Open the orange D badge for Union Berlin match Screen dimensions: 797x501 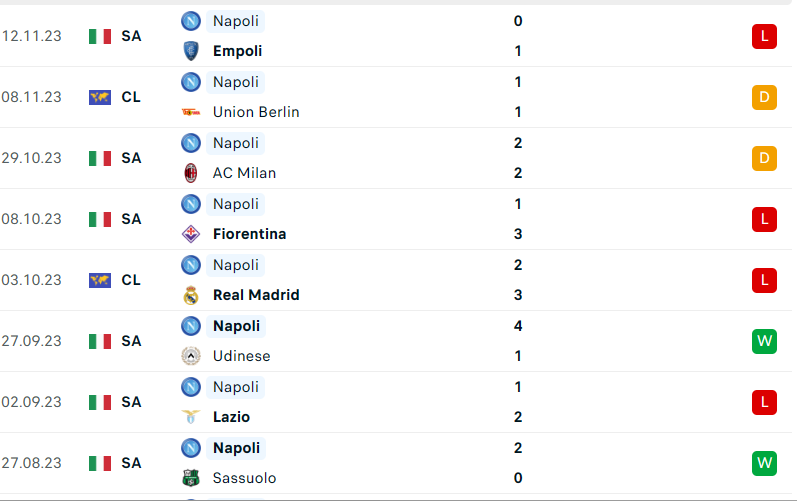764,97
